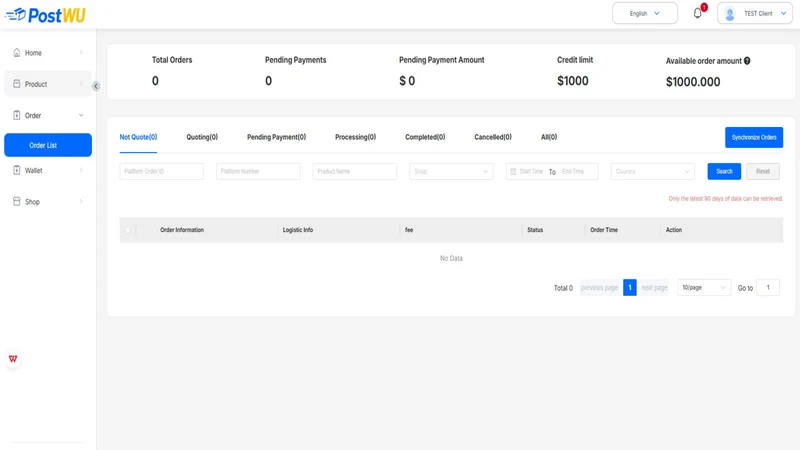Screen dimensions: 800x450
Task: Open the English language dropdown
Action: (645, 13)
